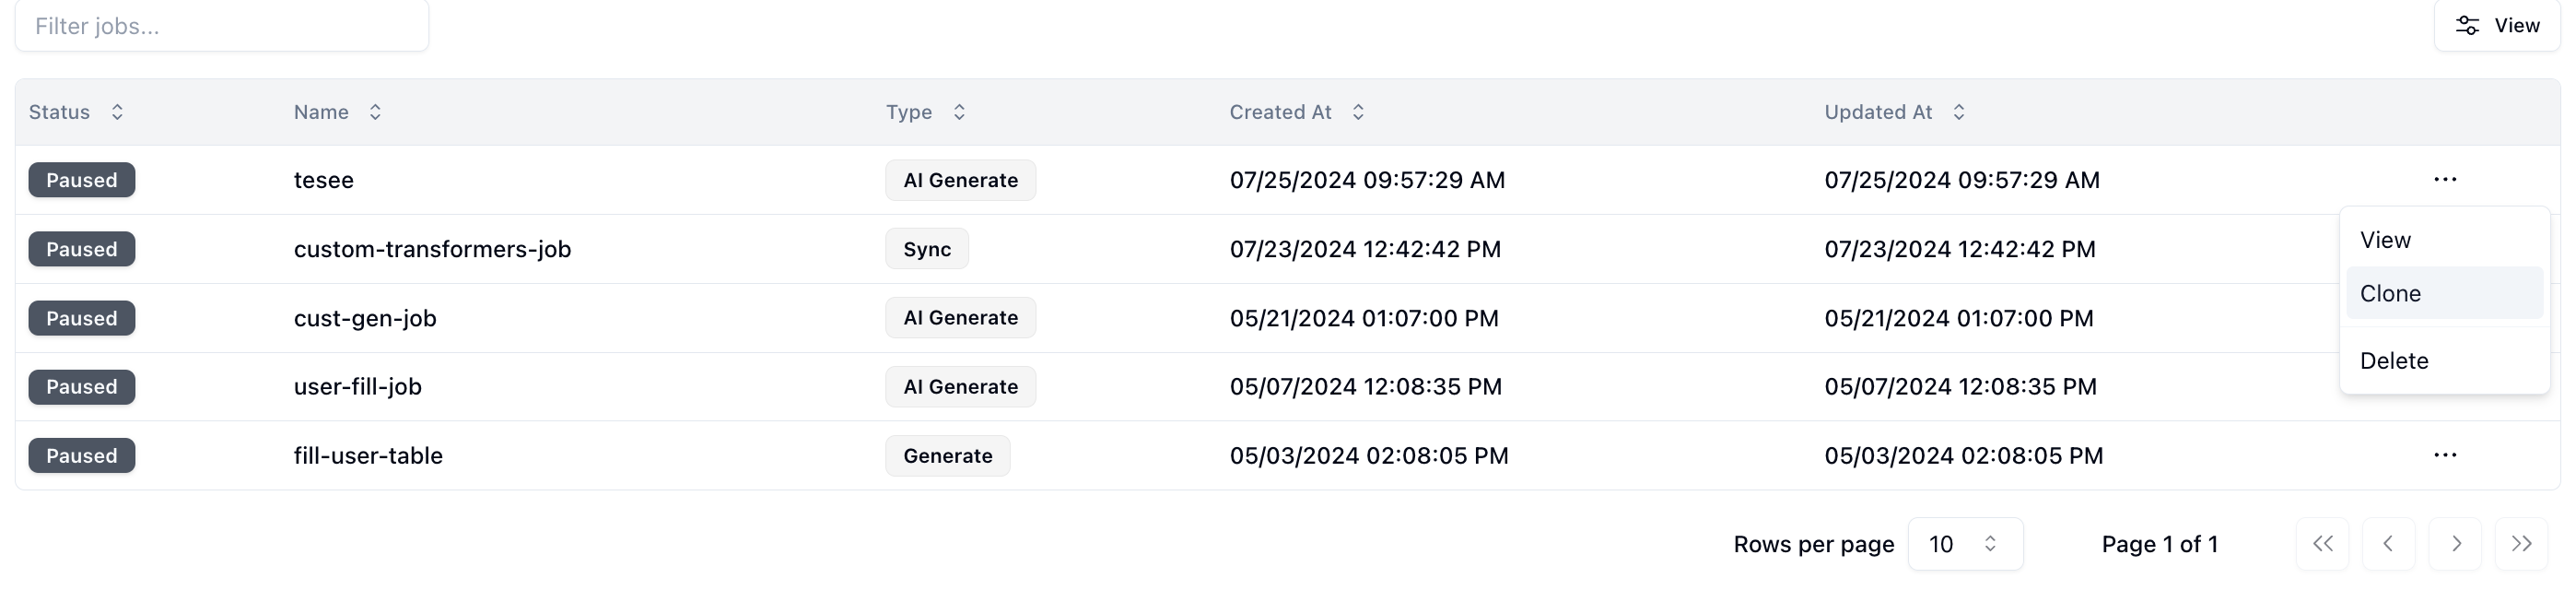Open the View column options button
The height and width of the screenshot is (590, 2576).
coord(2496,25)
